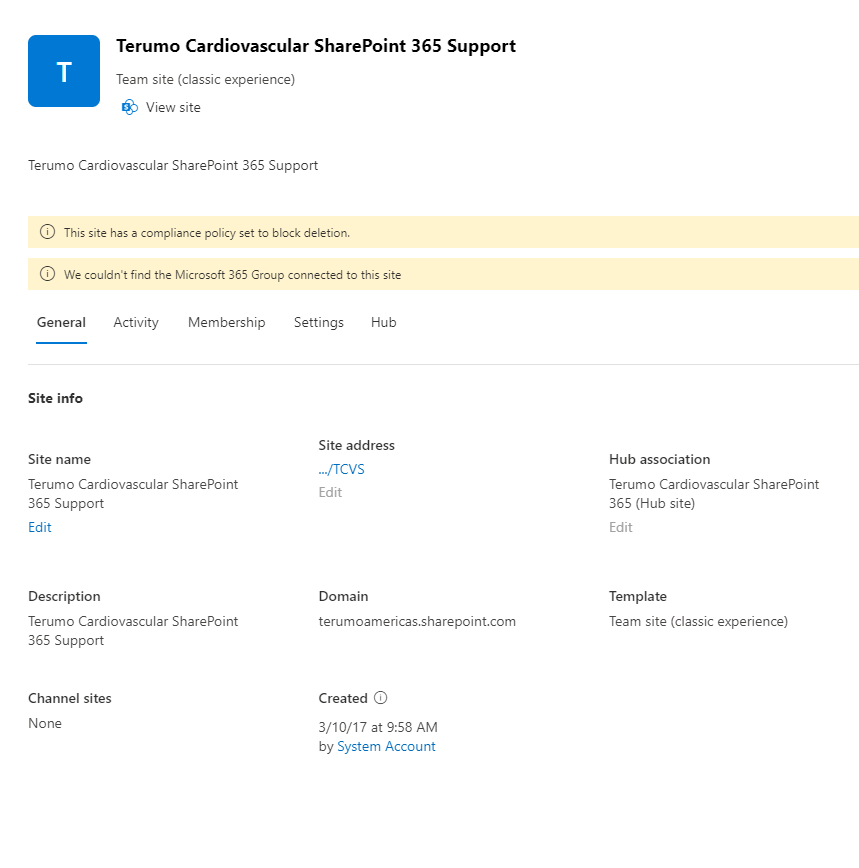859x868 pixels.
Task: Click the compliance policy warning banner
Action: tap(430, 232)
